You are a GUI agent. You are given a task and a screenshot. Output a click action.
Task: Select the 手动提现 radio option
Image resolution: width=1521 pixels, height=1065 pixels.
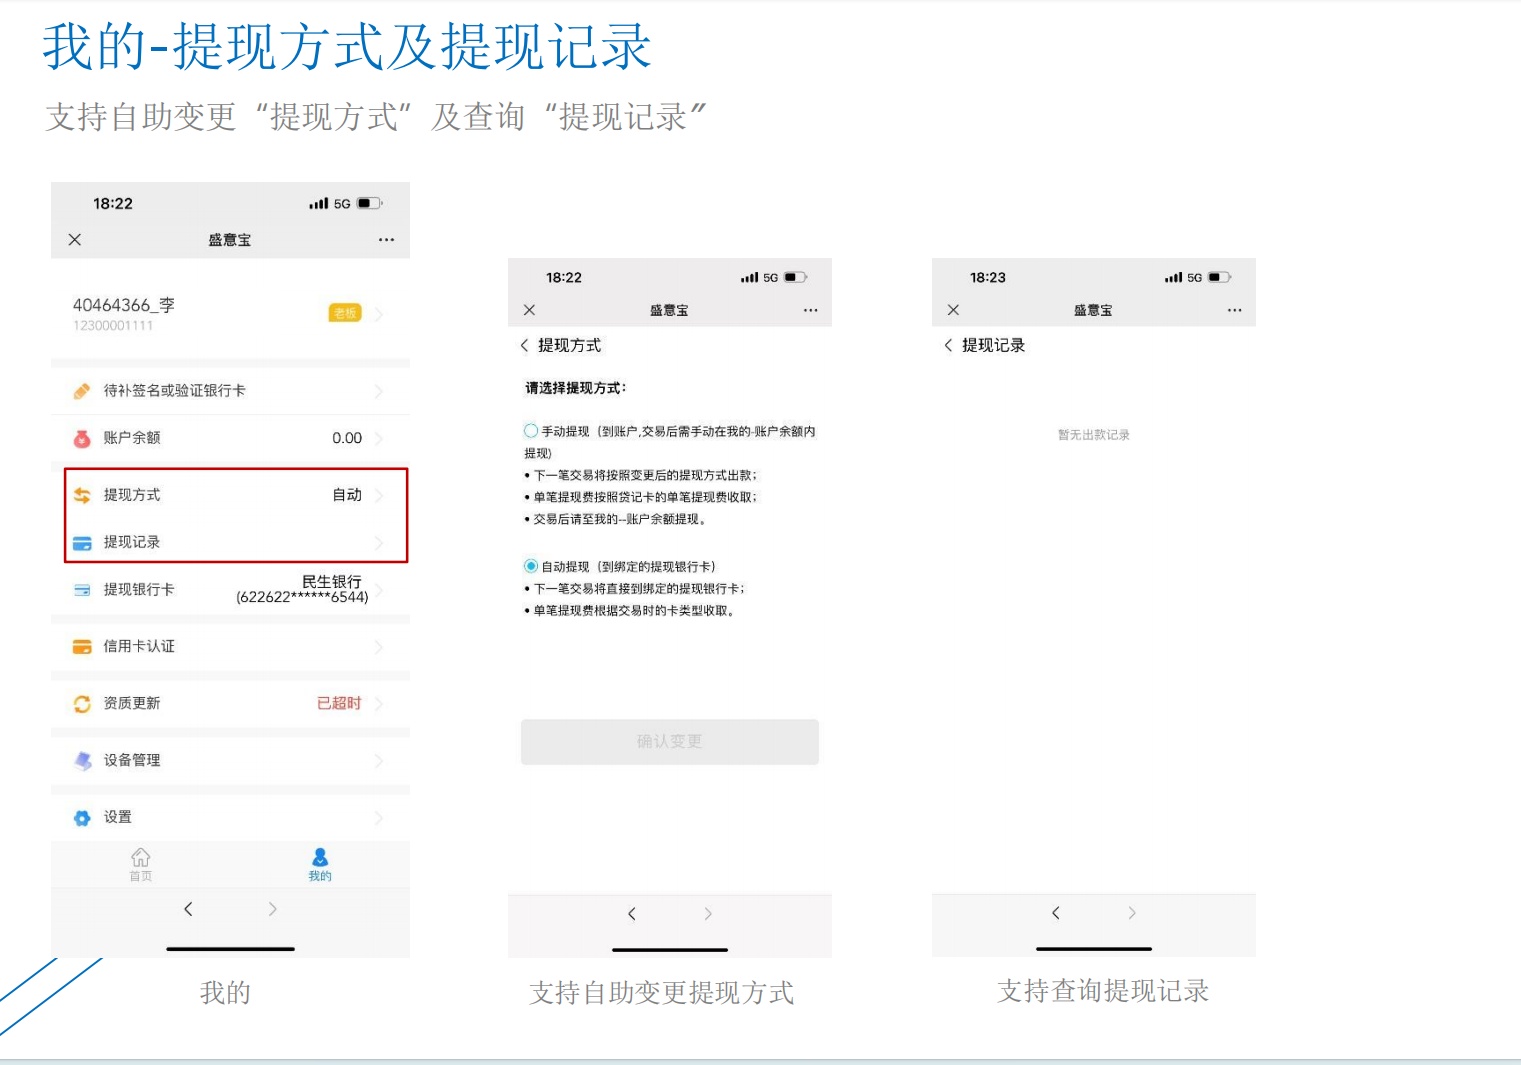pyautogui.click(x=531, y=431)
